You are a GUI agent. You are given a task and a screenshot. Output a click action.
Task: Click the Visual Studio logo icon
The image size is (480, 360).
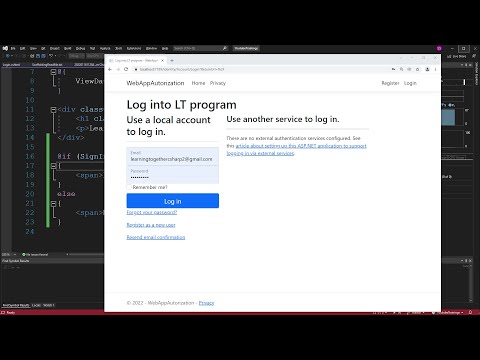coord(5,48)
